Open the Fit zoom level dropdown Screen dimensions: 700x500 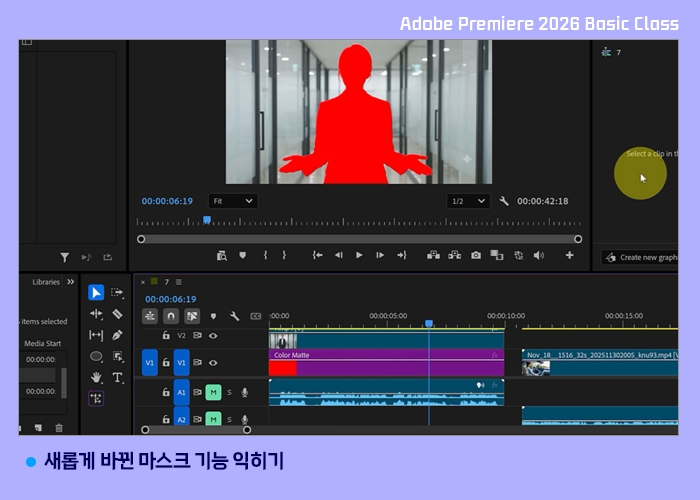tap(233, 201)
